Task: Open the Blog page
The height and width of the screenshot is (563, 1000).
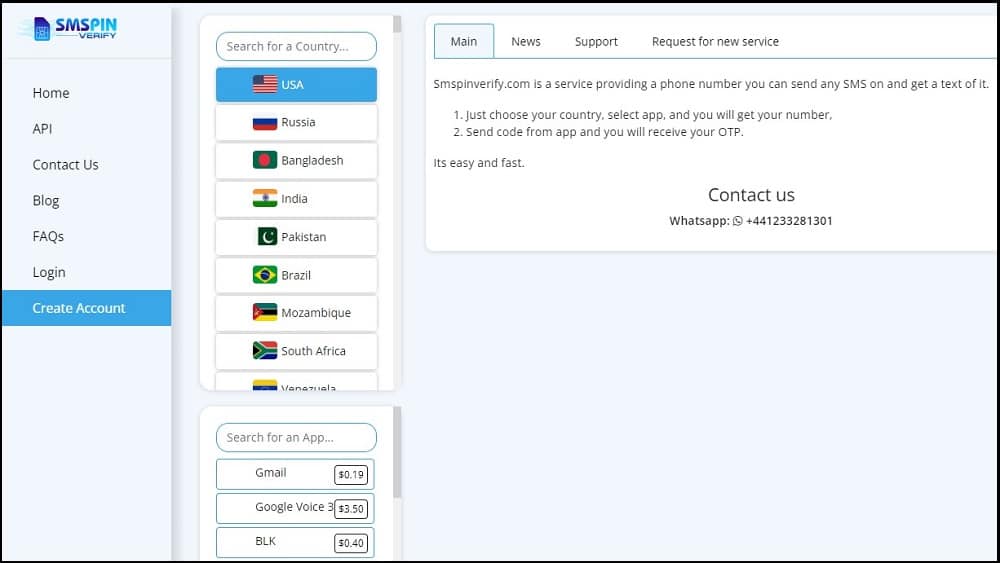Action: pyautogui.click(x=46, y=200)
